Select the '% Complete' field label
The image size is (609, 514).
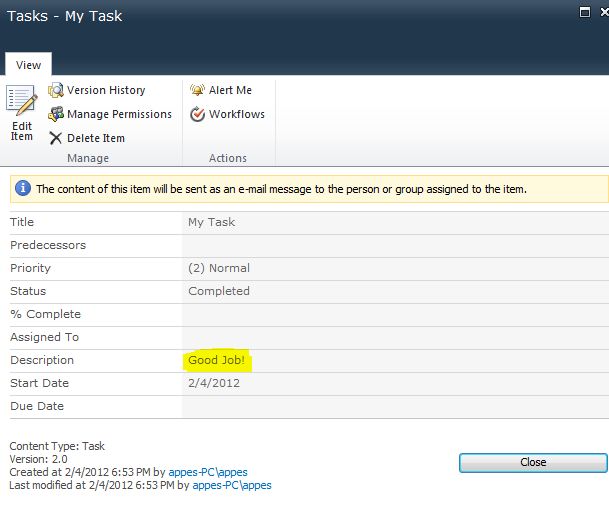(x=45, y=314)
